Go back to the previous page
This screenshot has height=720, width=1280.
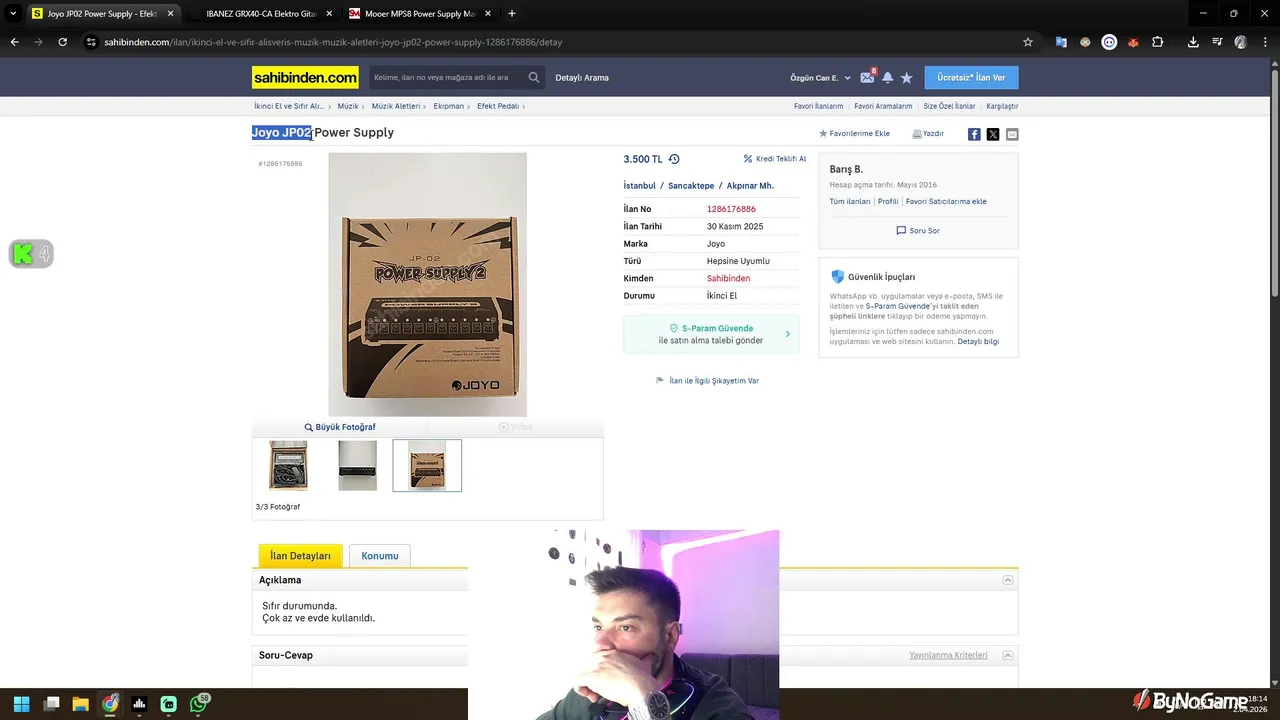click(x=14, y=42)
